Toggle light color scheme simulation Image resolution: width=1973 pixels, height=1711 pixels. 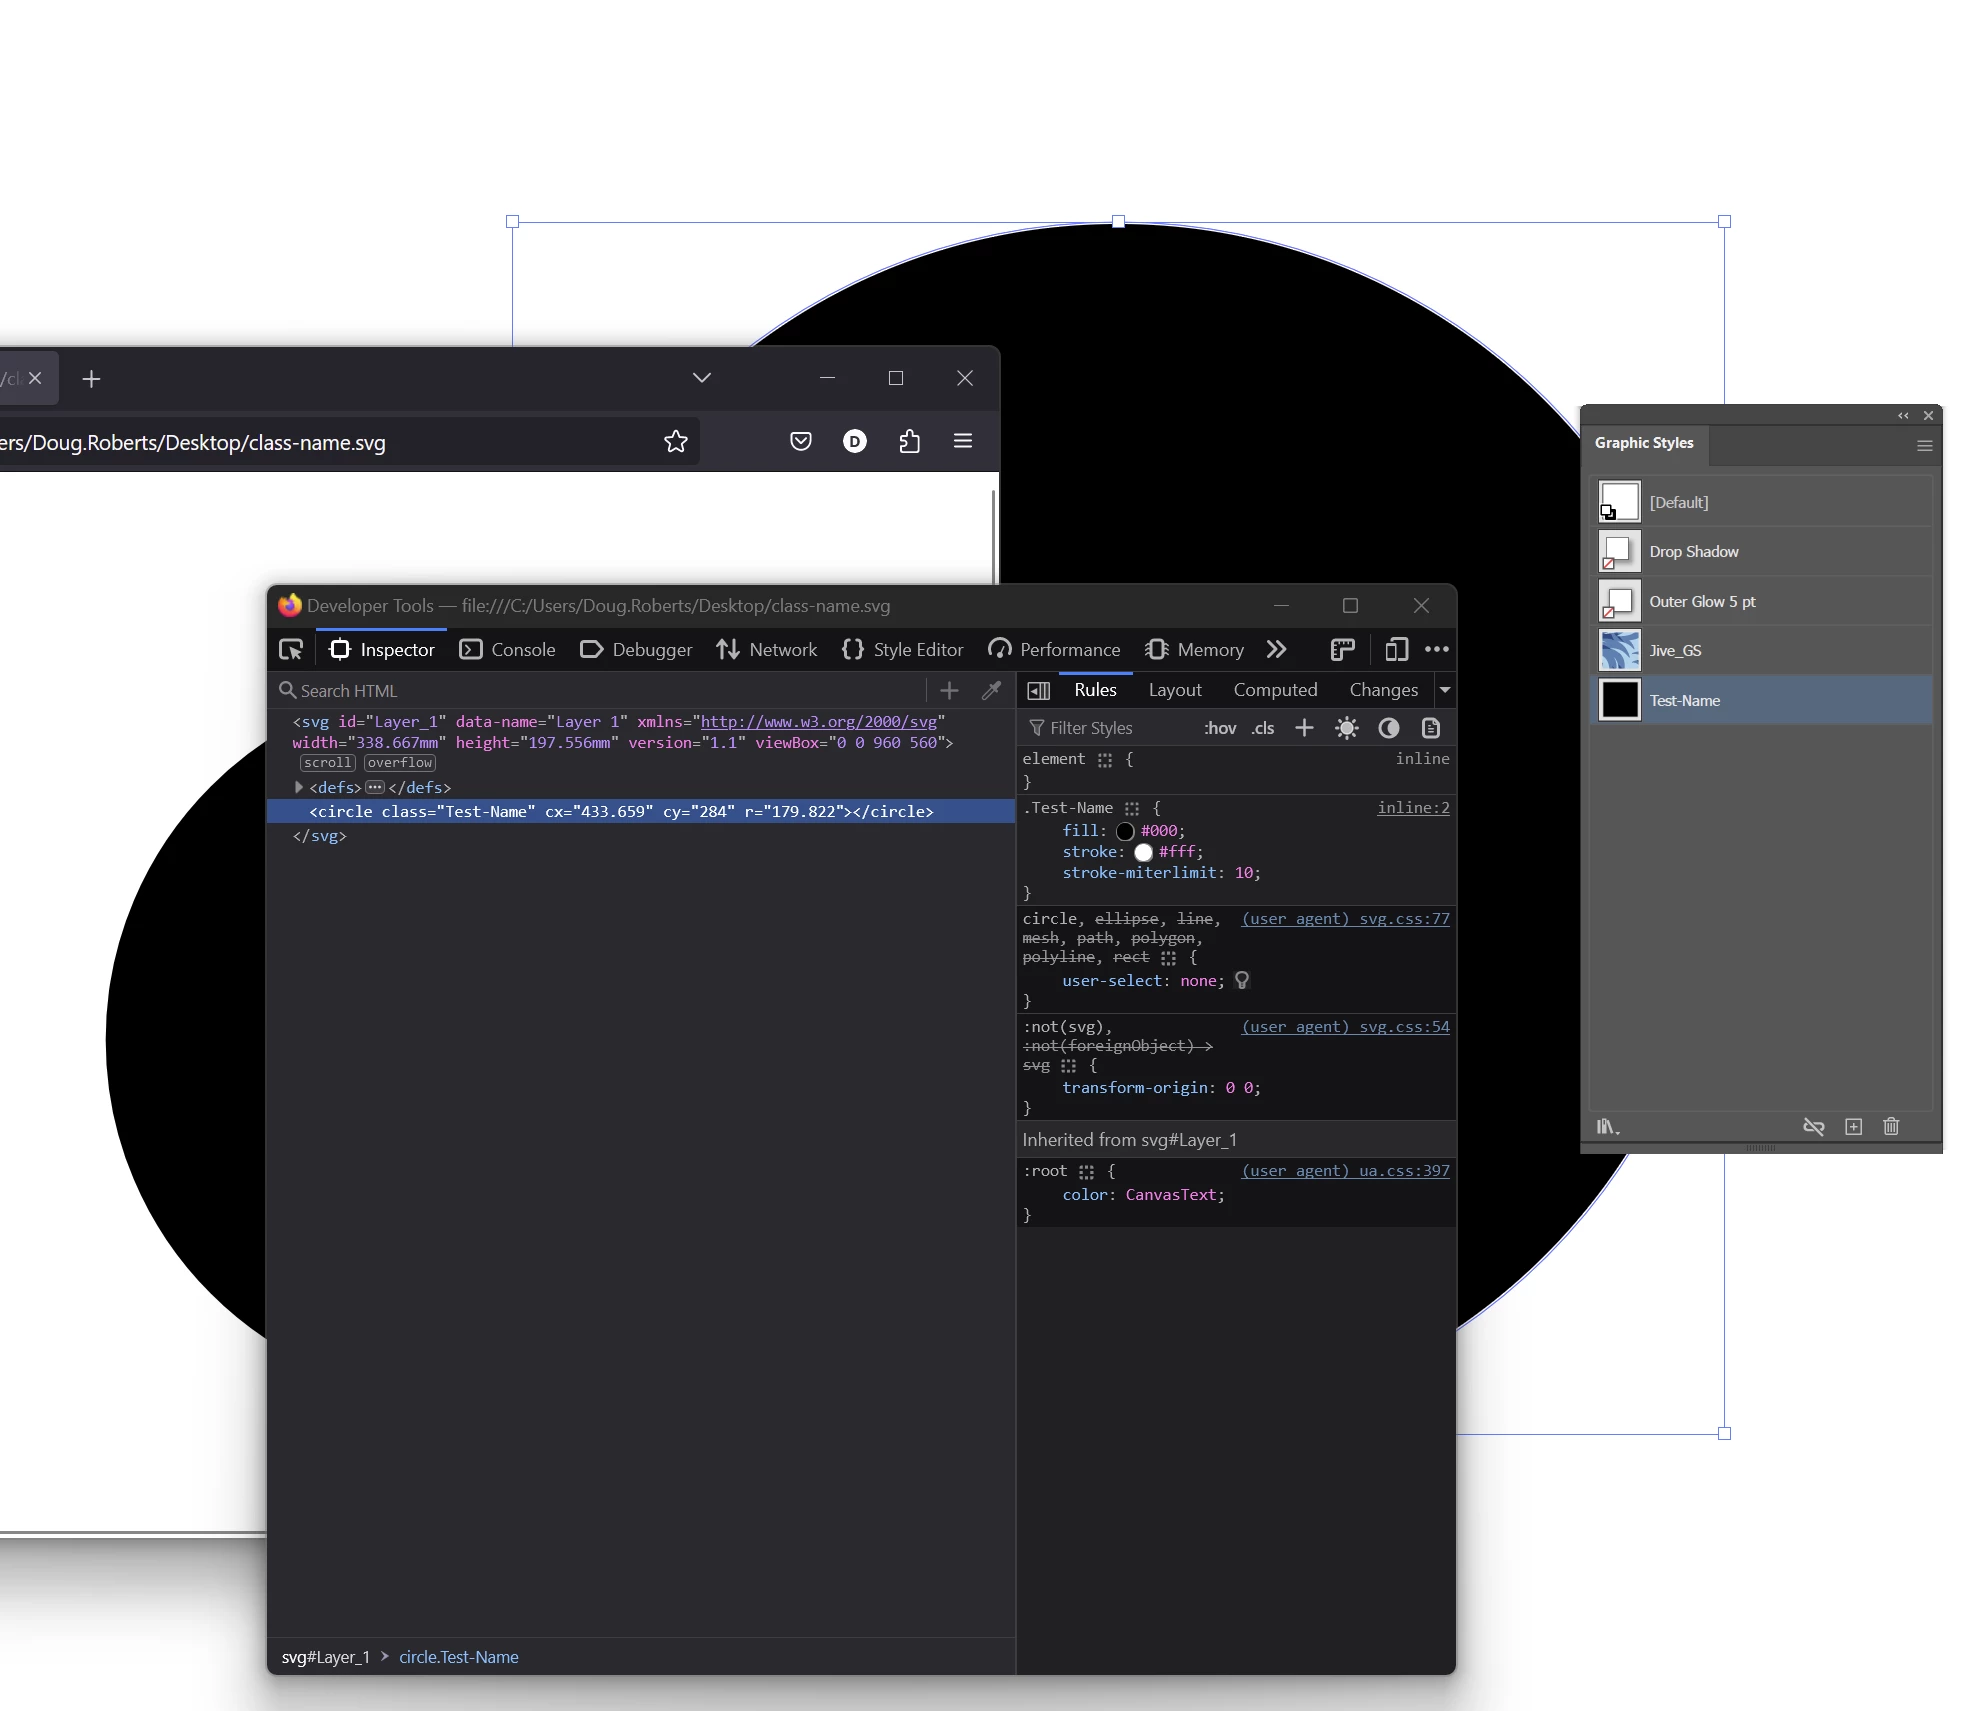point(1347,728)
